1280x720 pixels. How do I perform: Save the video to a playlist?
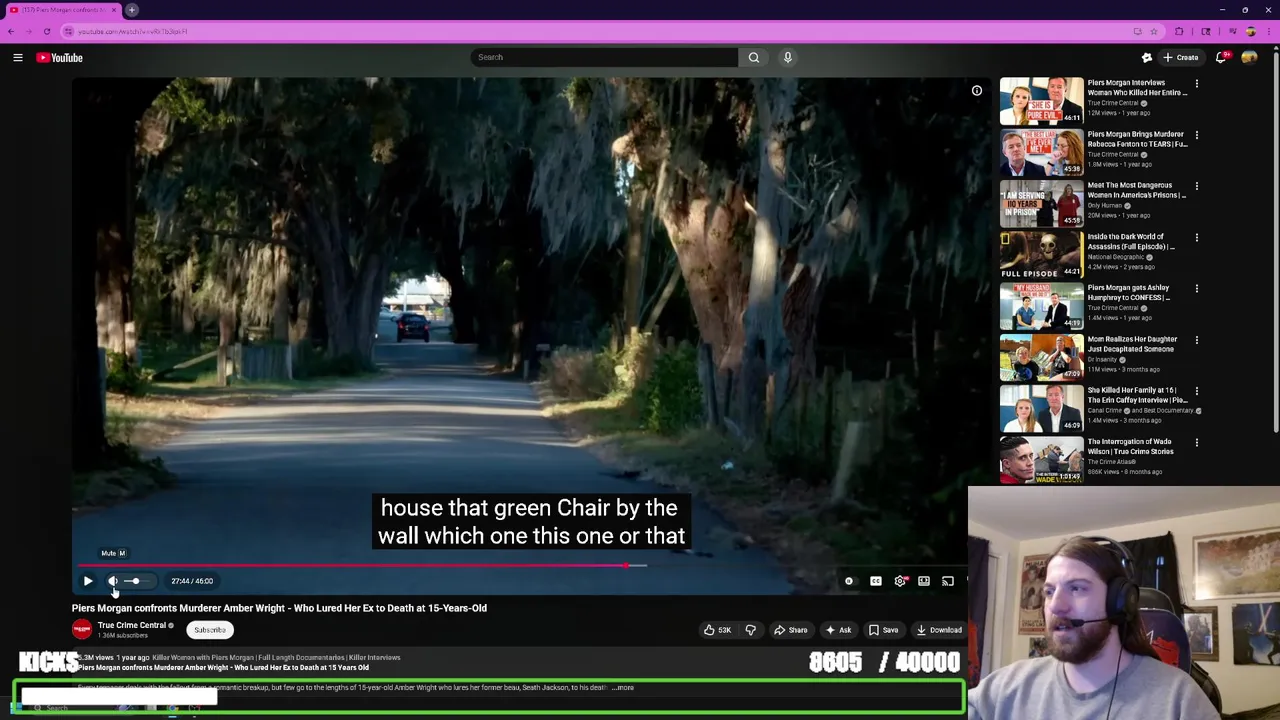[883, 630]
